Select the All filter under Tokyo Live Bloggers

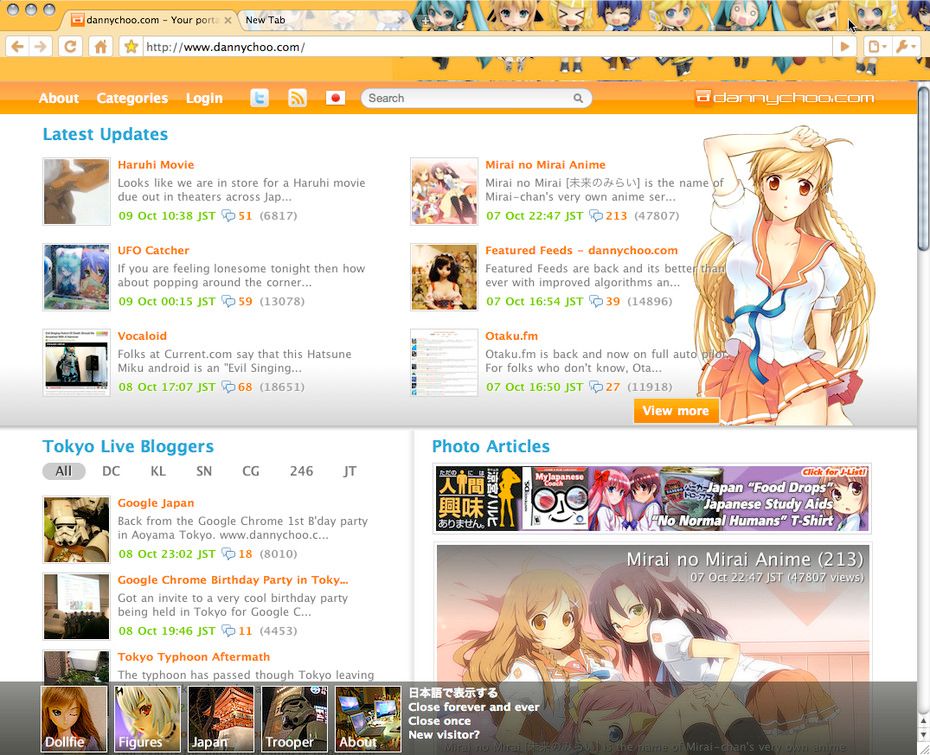click(63, 471)
